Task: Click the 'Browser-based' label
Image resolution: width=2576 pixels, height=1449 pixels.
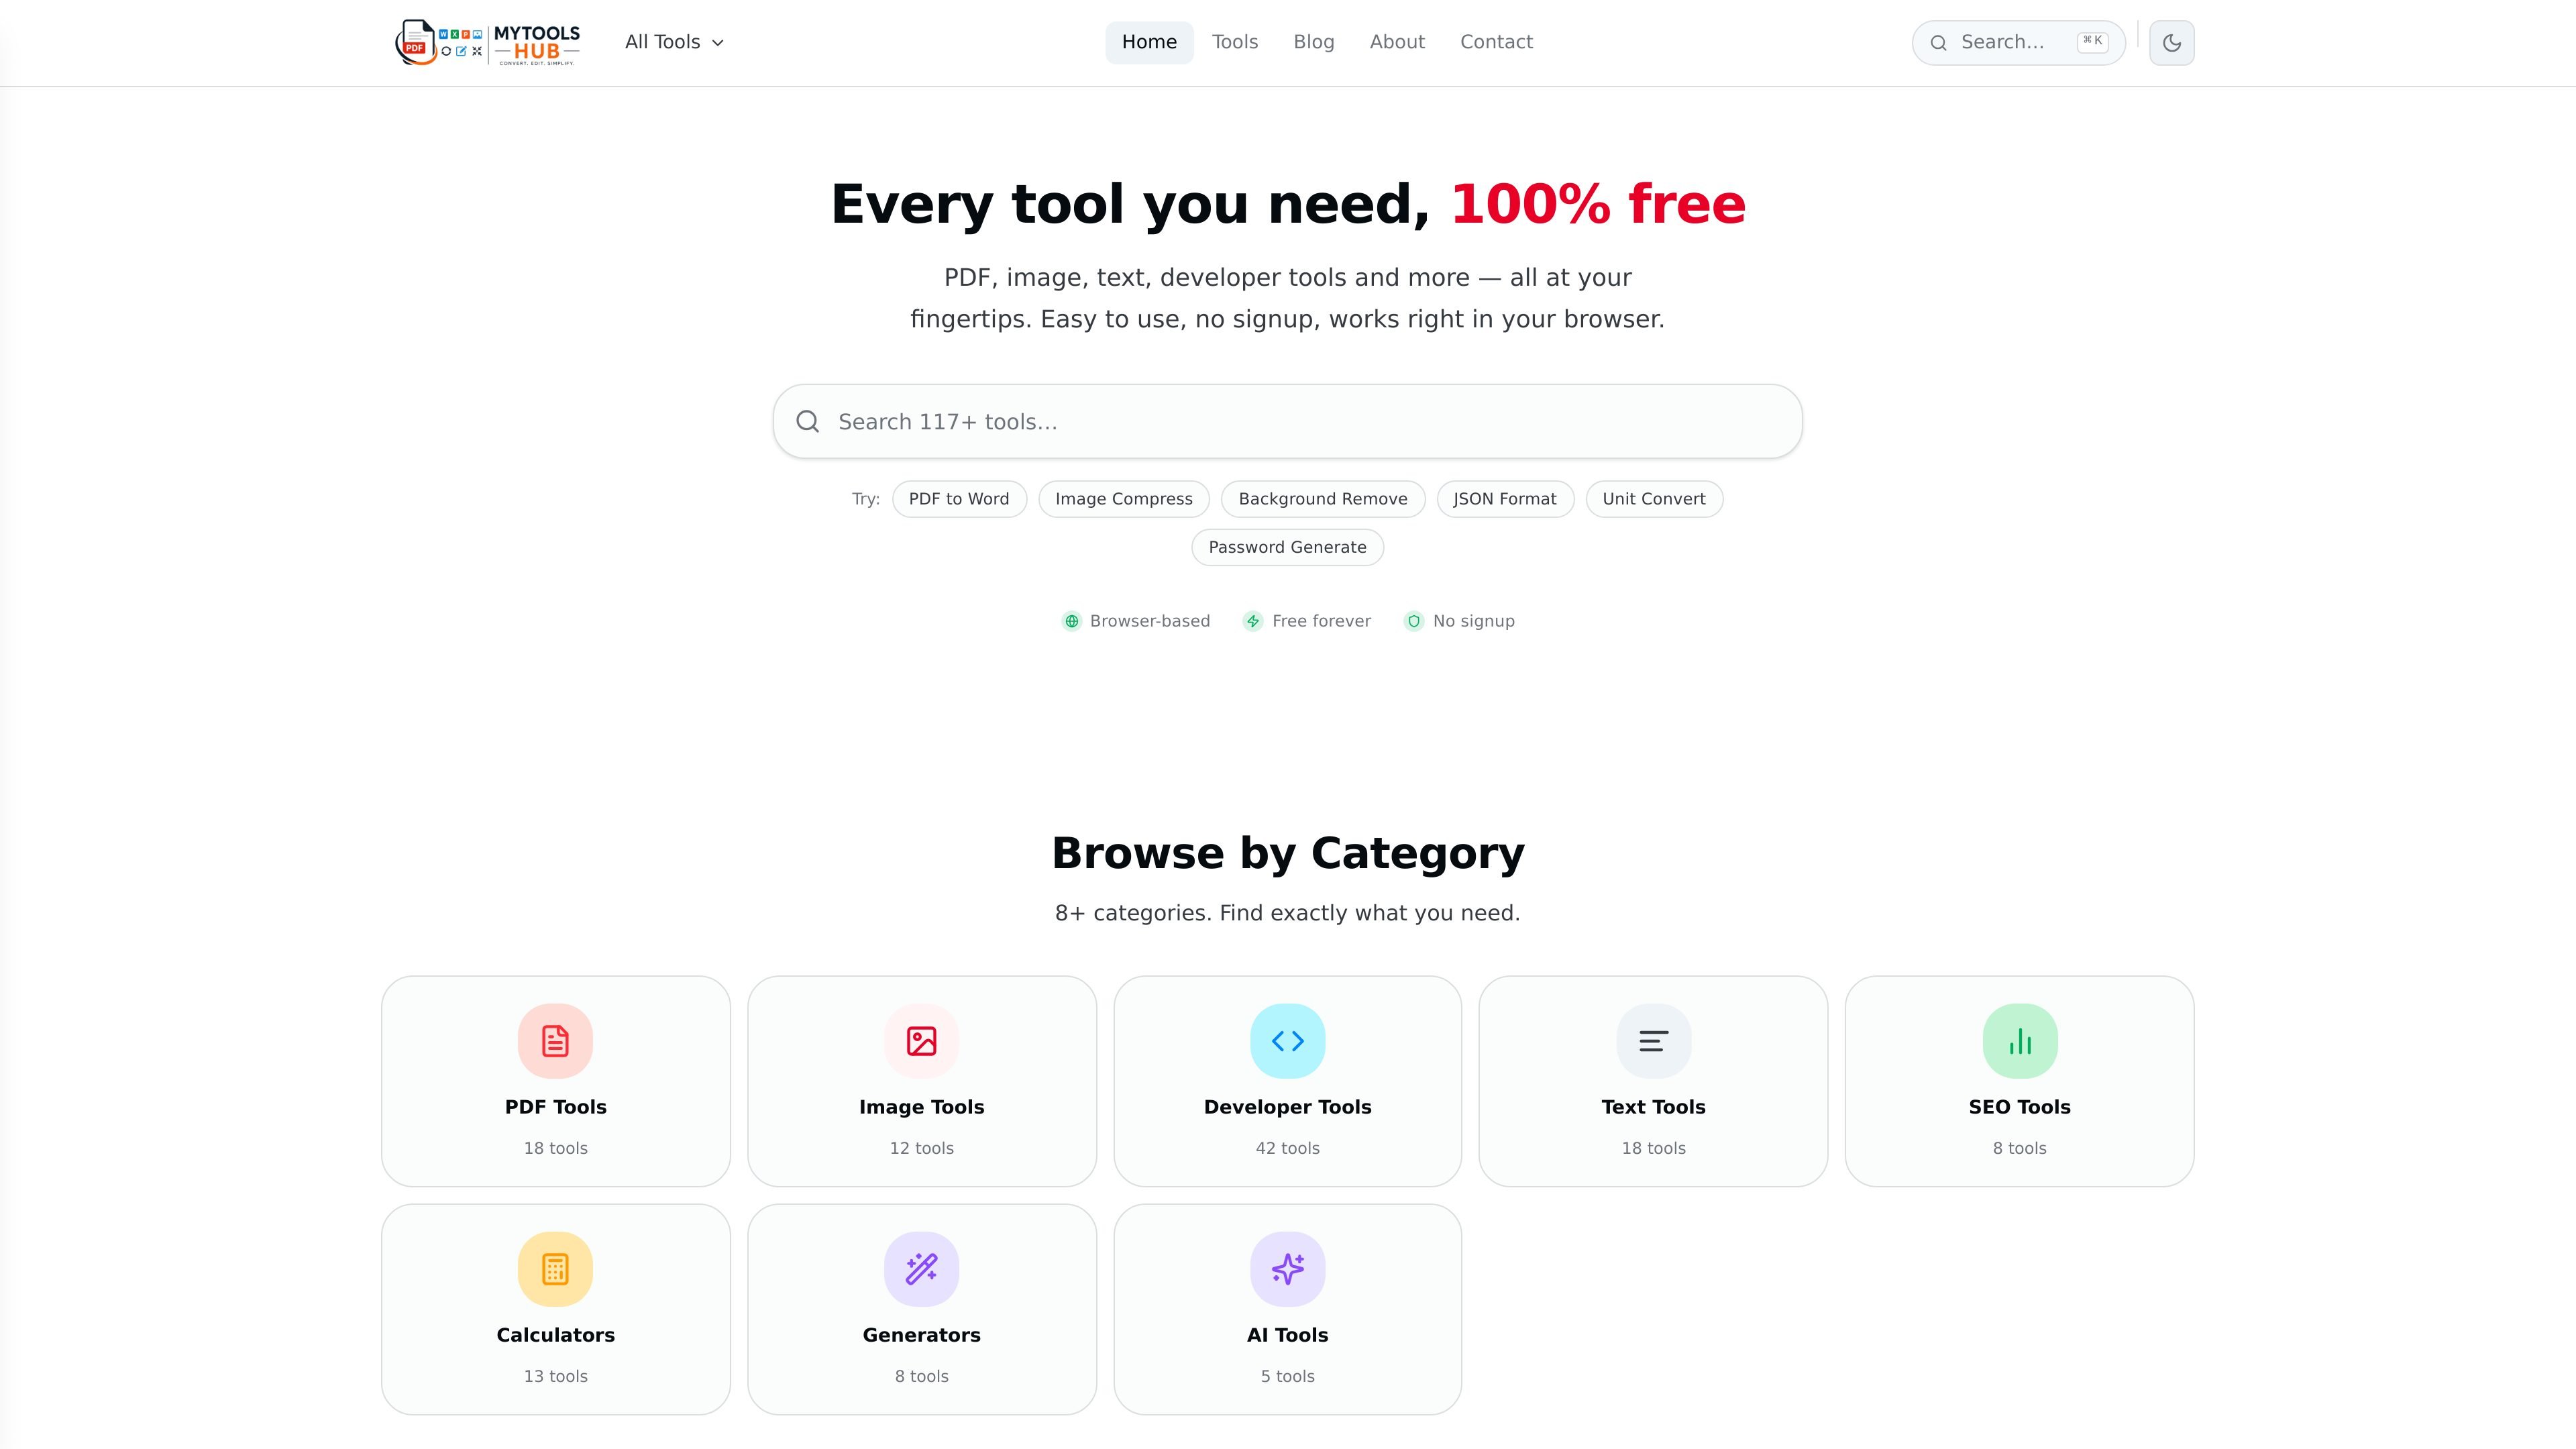Action: point(1149,621)
